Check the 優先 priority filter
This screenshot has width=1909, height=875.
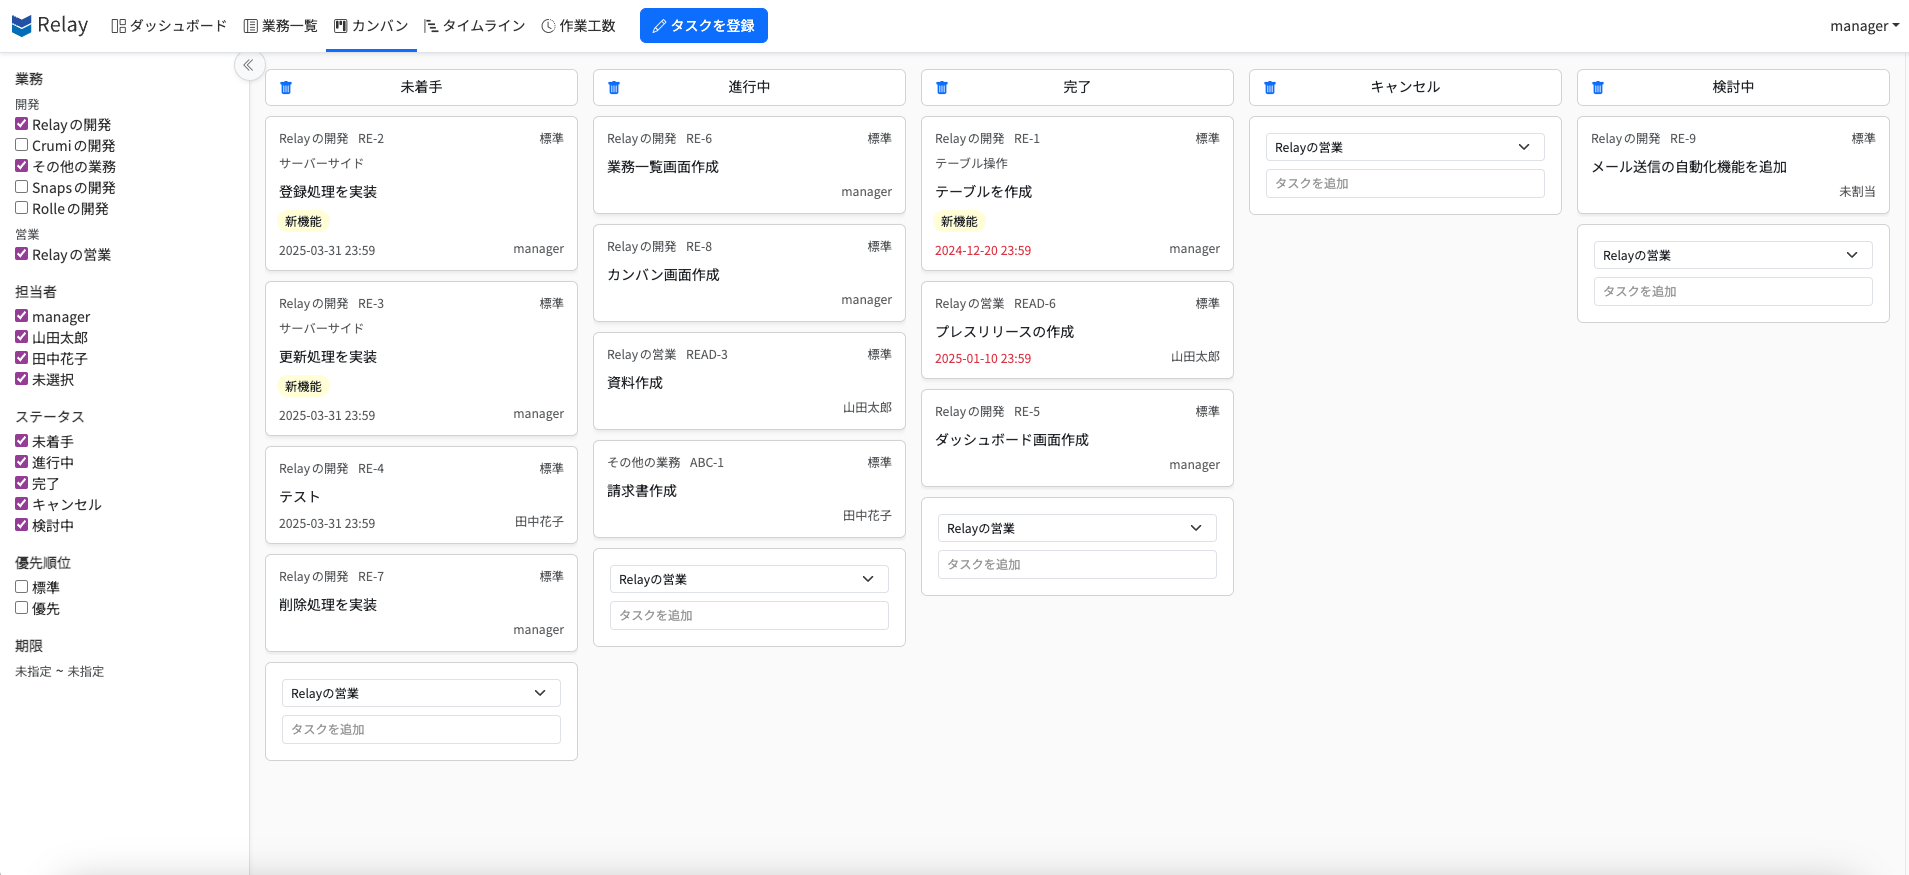(x=21, y=608)
